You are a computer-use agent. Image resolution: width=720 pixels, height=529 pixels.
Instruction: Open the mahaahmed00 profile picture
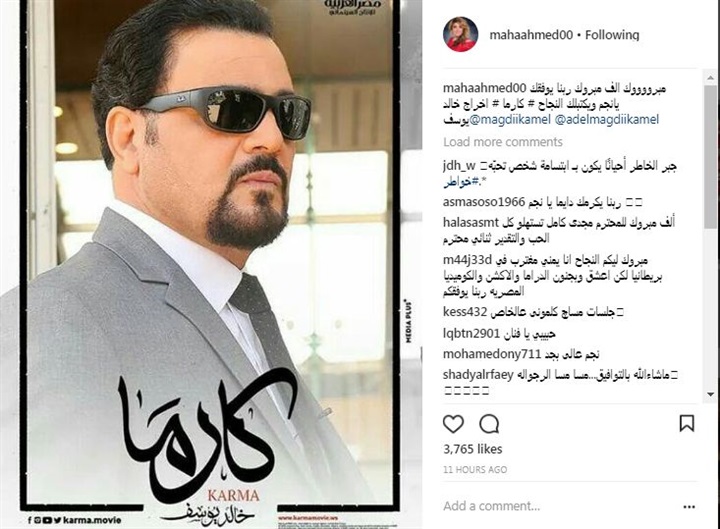pos(461,35)
